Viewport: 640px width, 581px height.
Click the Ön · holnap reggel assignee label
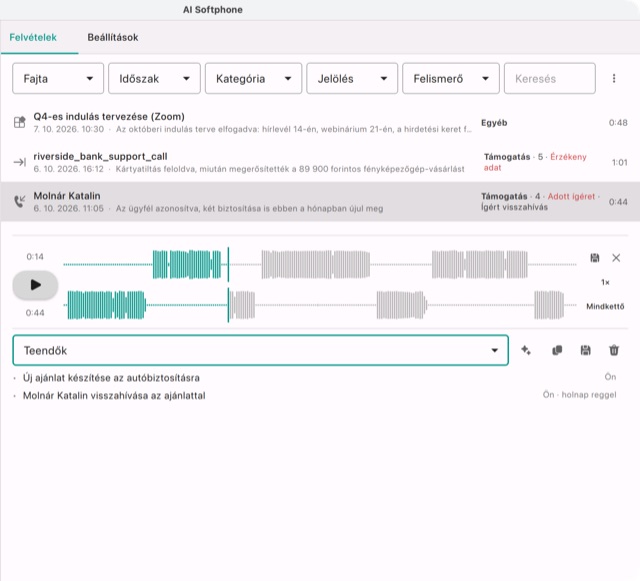[x=579, y=395]
